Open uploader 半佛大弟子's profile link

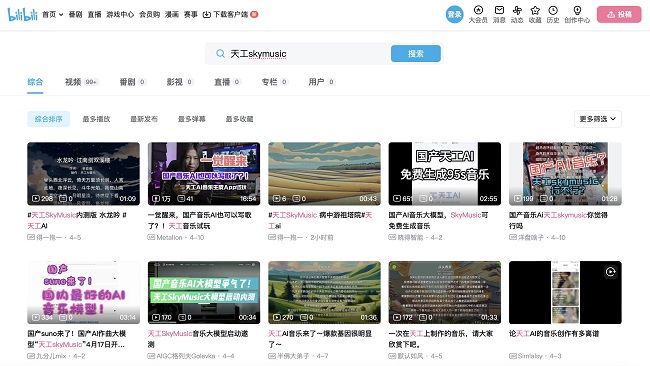click(293, 356)
